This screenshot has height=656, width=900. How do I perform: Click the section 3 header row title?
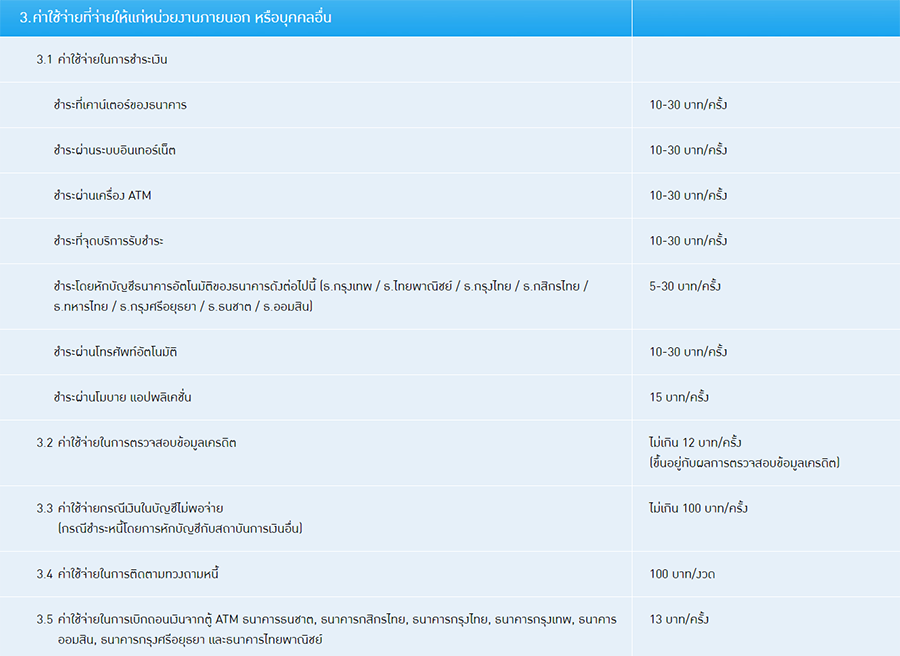pos(175,18)
